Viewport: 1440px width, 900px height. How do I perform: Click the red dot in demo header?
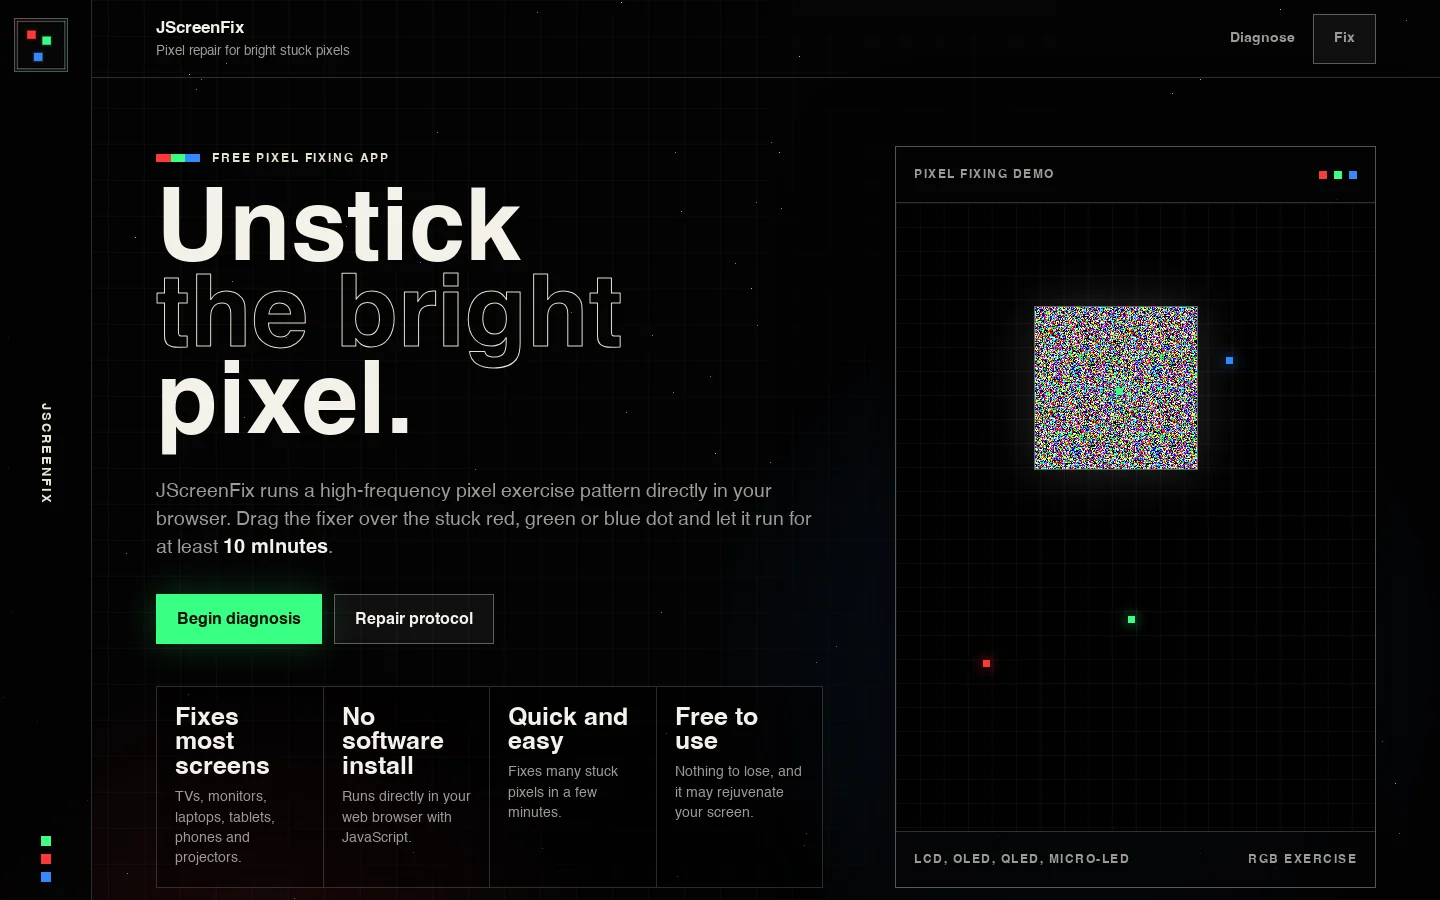click(1323, 175)
